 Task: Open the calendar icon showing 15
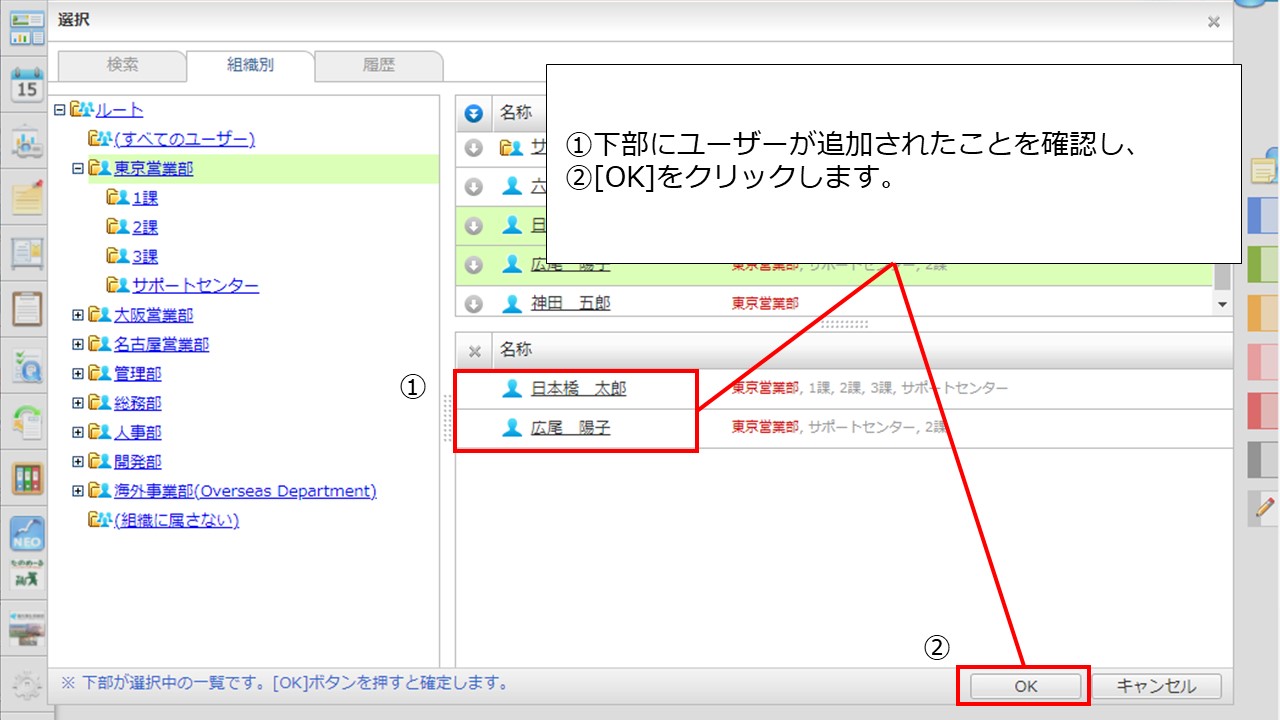coord(27,85)
